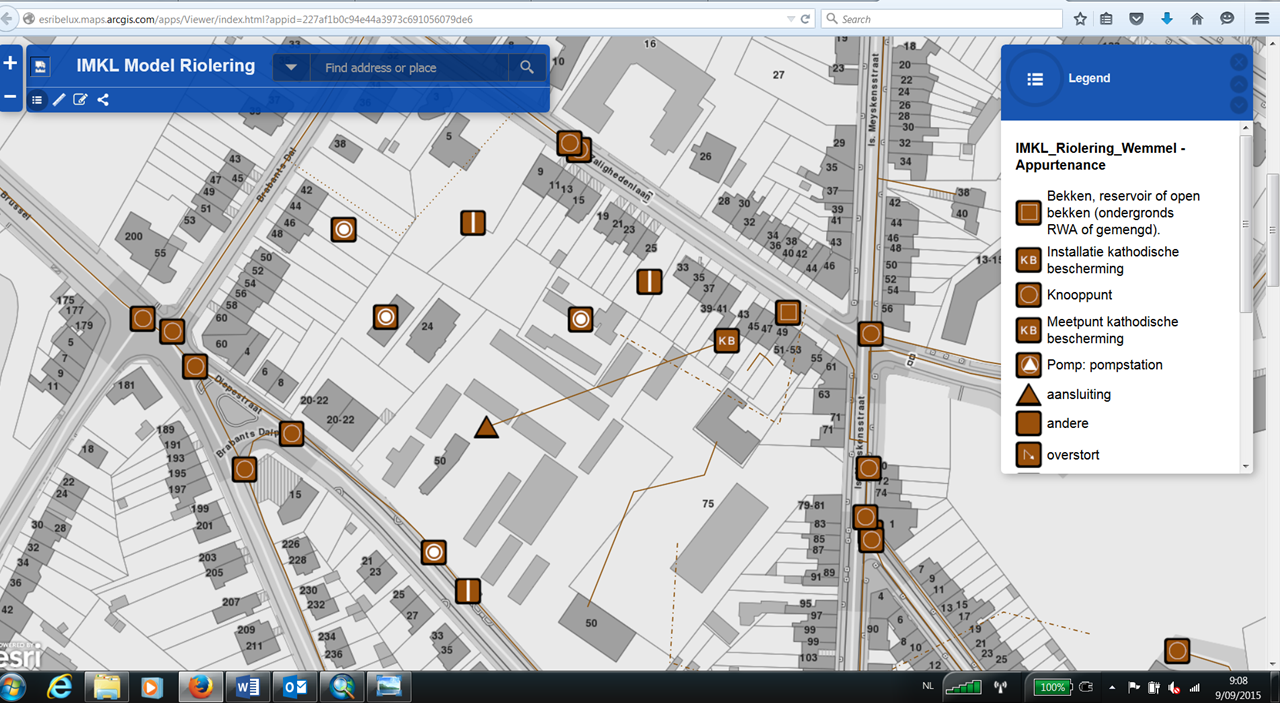Click the Pocket icon in browser toolbar
1280x720 pixels.
coord(1136,19)
